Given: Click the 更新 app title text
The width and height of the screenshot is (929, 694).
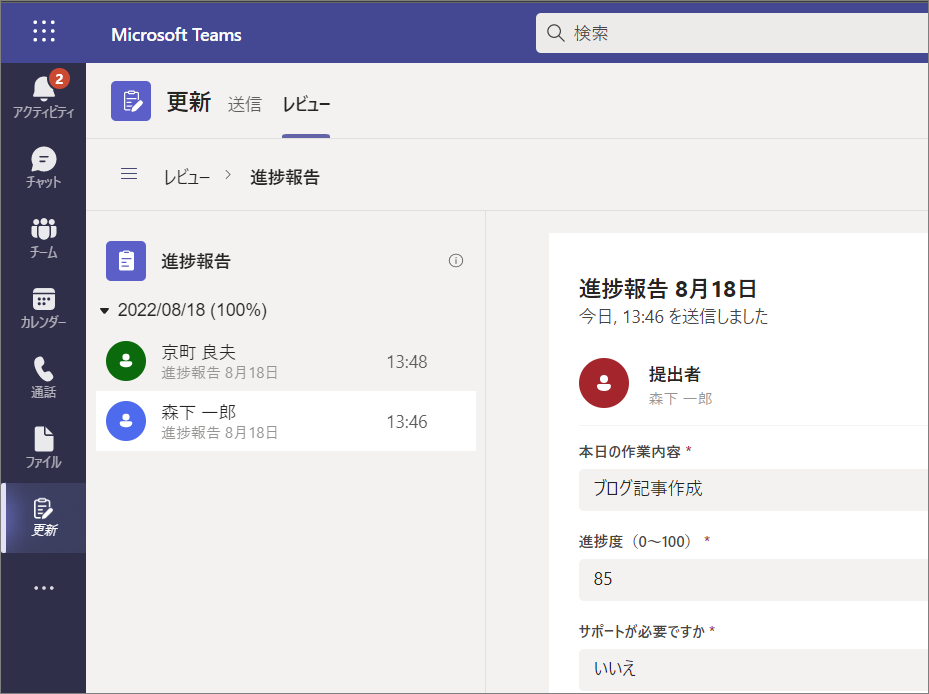Looking at the screenshot, I should 189,102.
